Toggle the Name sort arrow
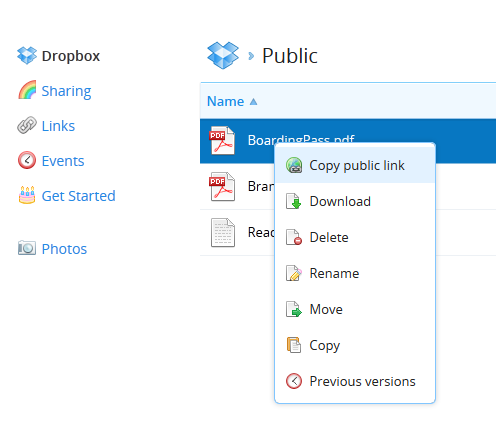This screenshot has height=421, width=496. pyautogui.click(x=253, y=102)
